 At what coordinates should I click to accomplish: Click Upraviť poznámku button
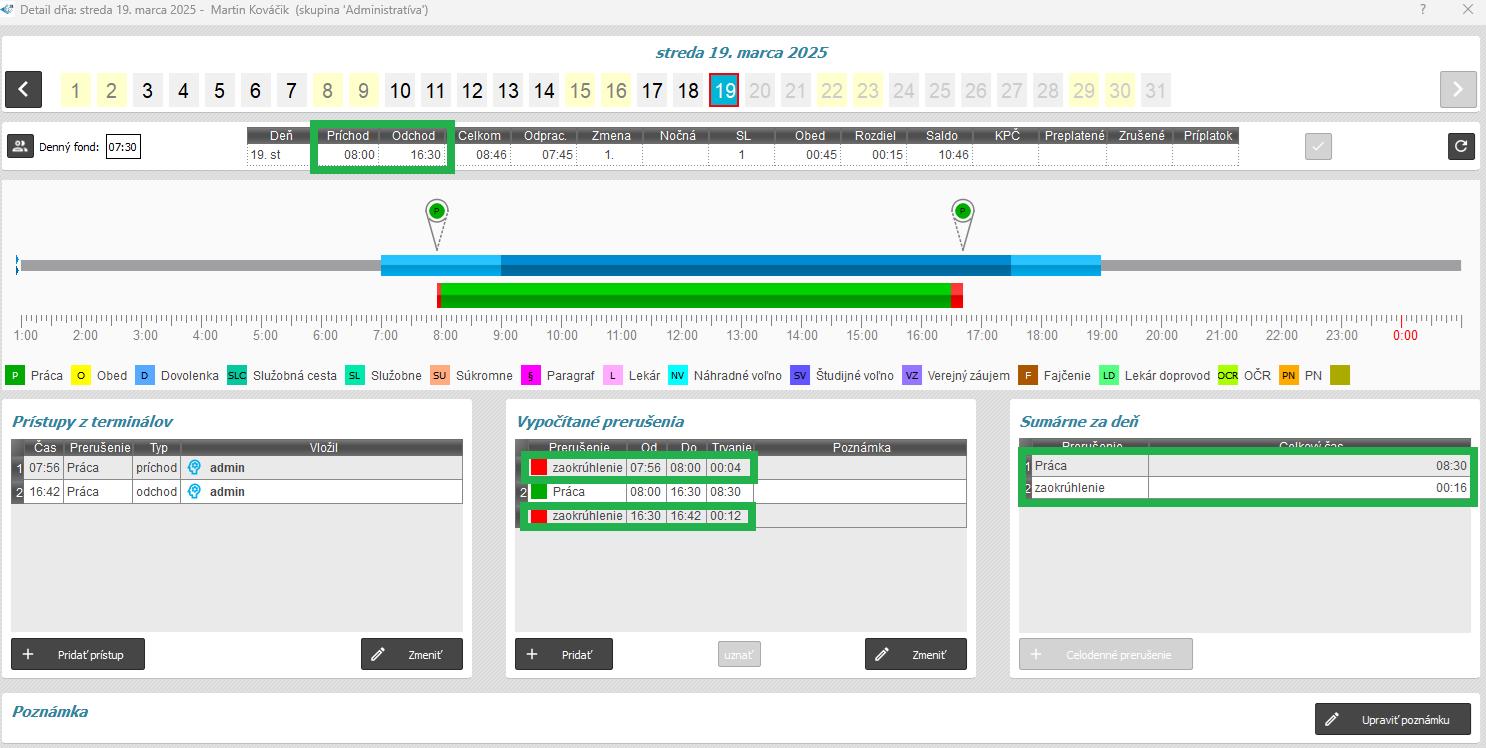[x=1394, y=719]
